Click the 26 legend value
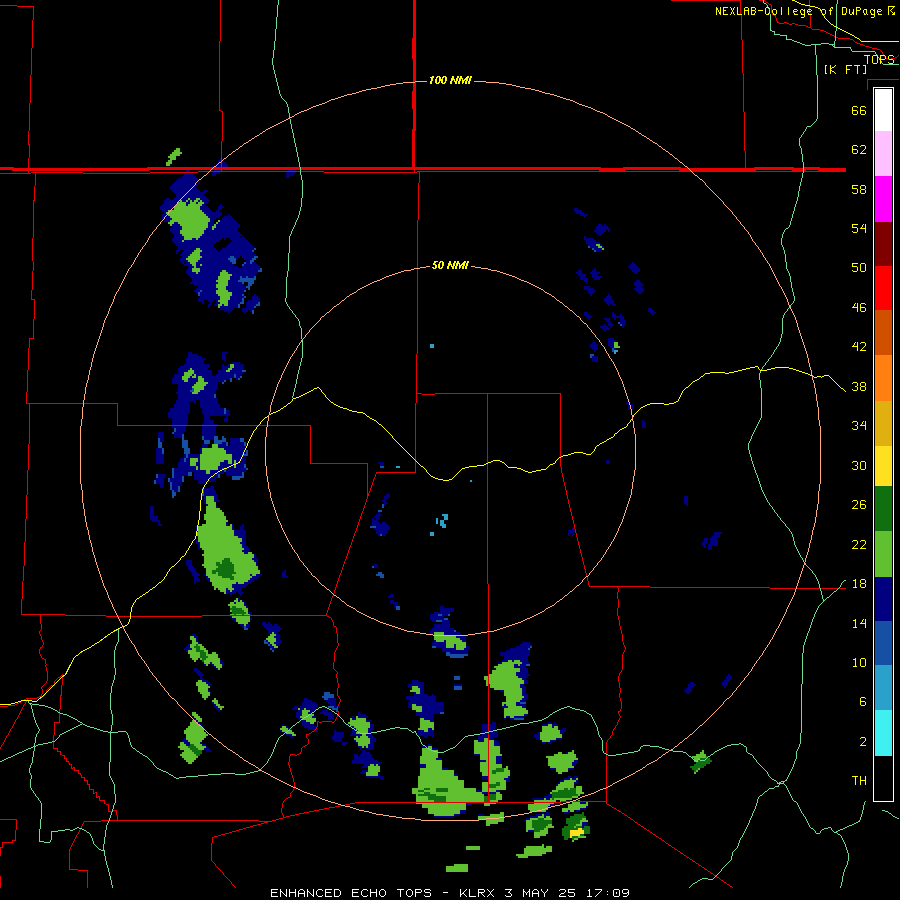Screen dimensions: 900x900 click(859, 505)
